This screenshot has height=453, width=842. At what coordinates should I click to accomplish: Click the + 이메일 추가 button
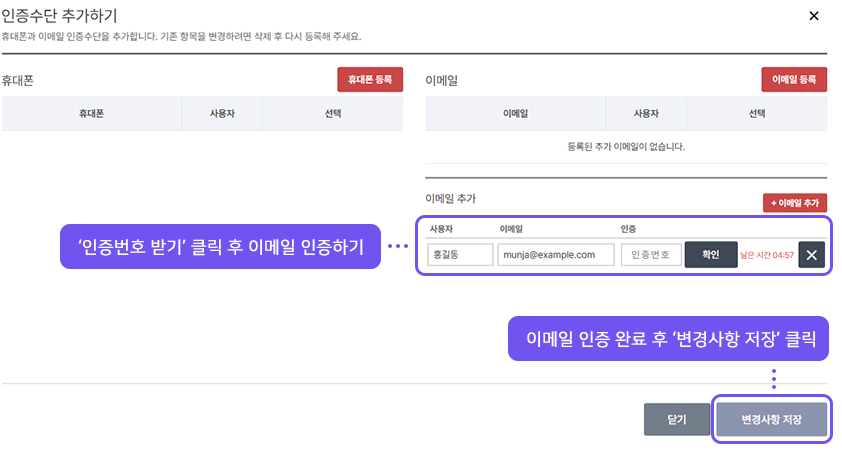pos(795,203)
